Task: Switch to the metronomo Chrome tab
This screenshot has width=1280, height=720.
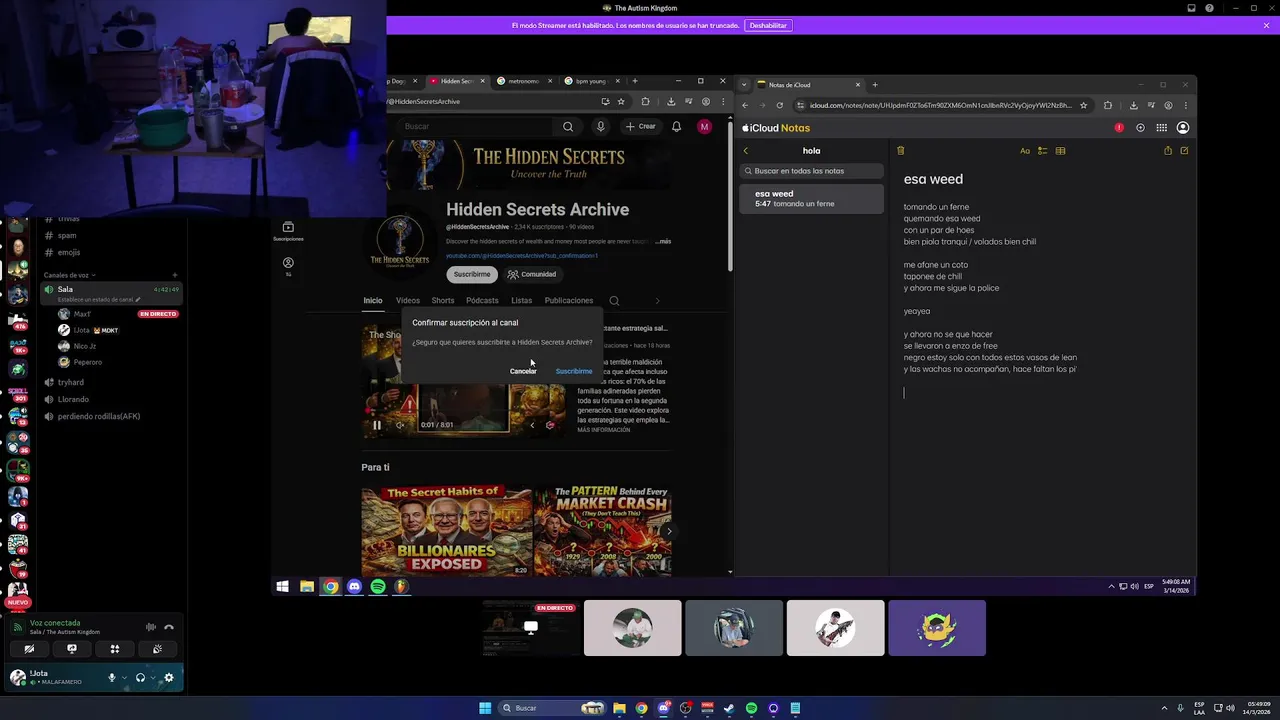Action: click(x=524, y=81)
